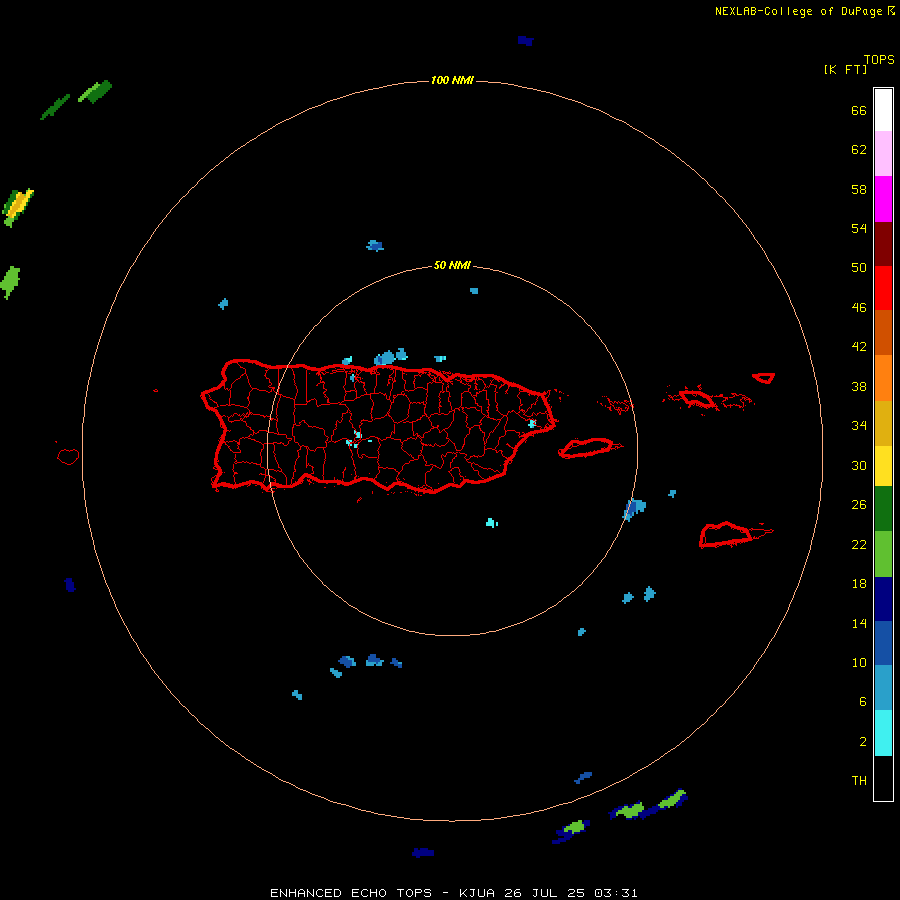Click the yellow-cored echo at far left edge
The width and height of the screenshot is (900, 900).
coord(18,207)
